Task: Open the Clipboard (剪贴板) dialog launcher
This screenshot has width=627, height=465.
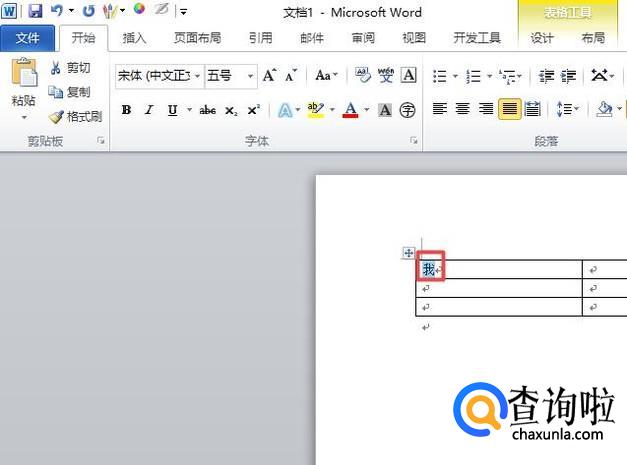Action: pyautogui.click(x=100, y=140)
